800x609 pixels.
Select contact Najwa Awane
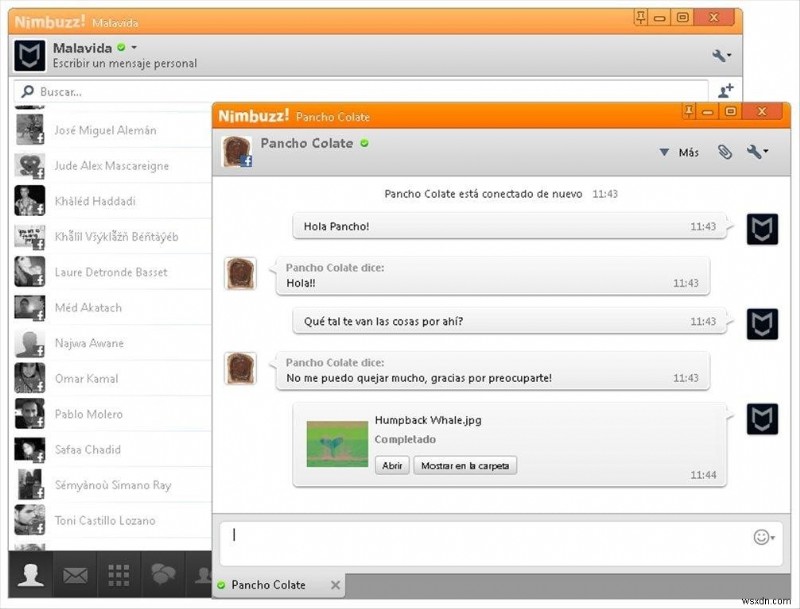click(111, 343)
